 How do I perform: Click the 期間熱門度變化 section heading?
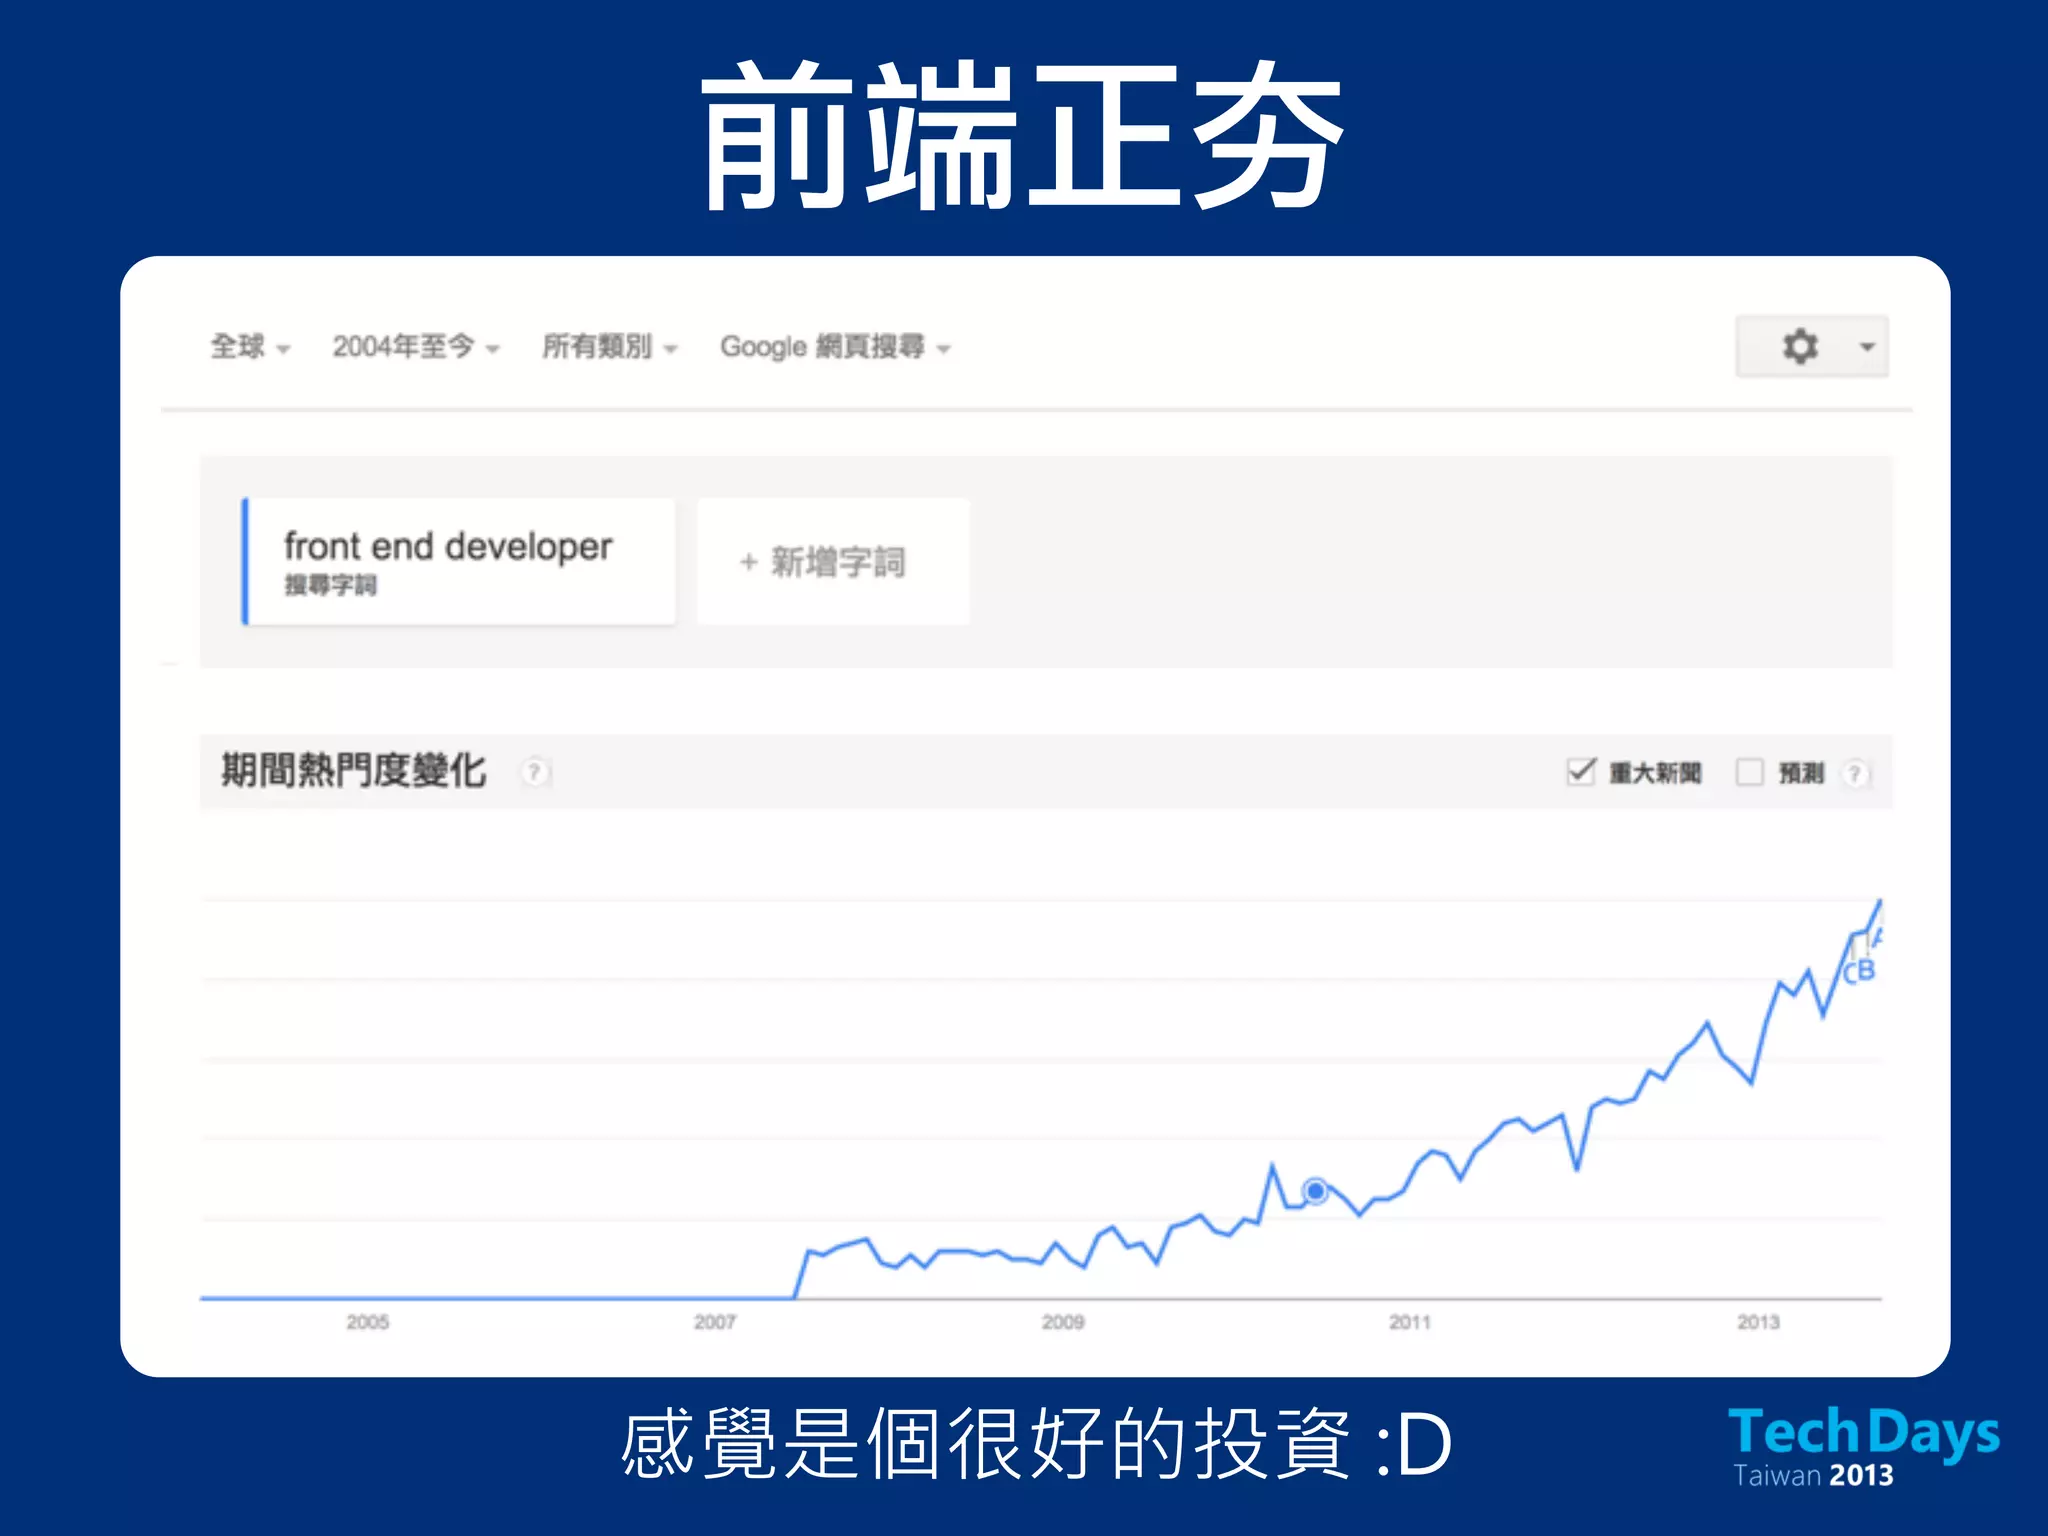353,771
